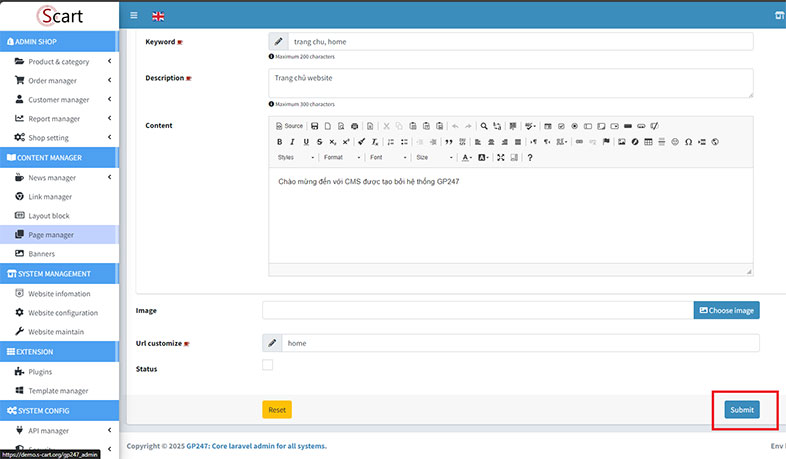Image resolution: width=786 pixels, height=459 pixels.
Task: Insert a special character (omega icon)
Action: [688, 142]
